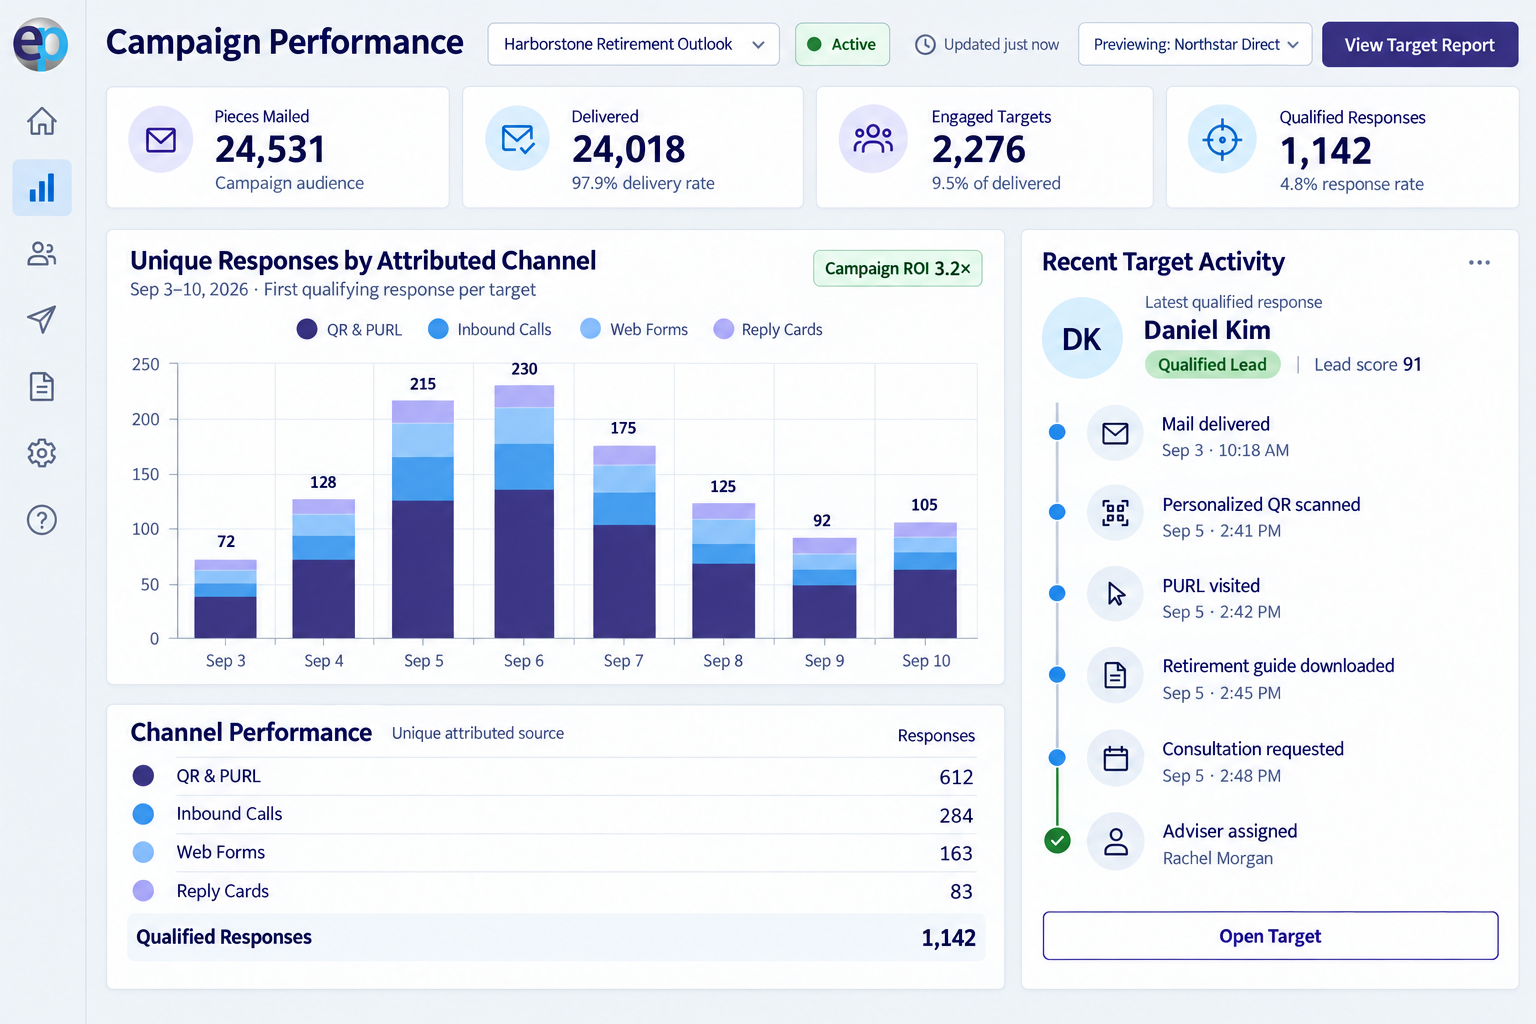Click the Personalized QR scanned icon
This screenshot has width=1536, height=1024.
[x=1115, y=513]
